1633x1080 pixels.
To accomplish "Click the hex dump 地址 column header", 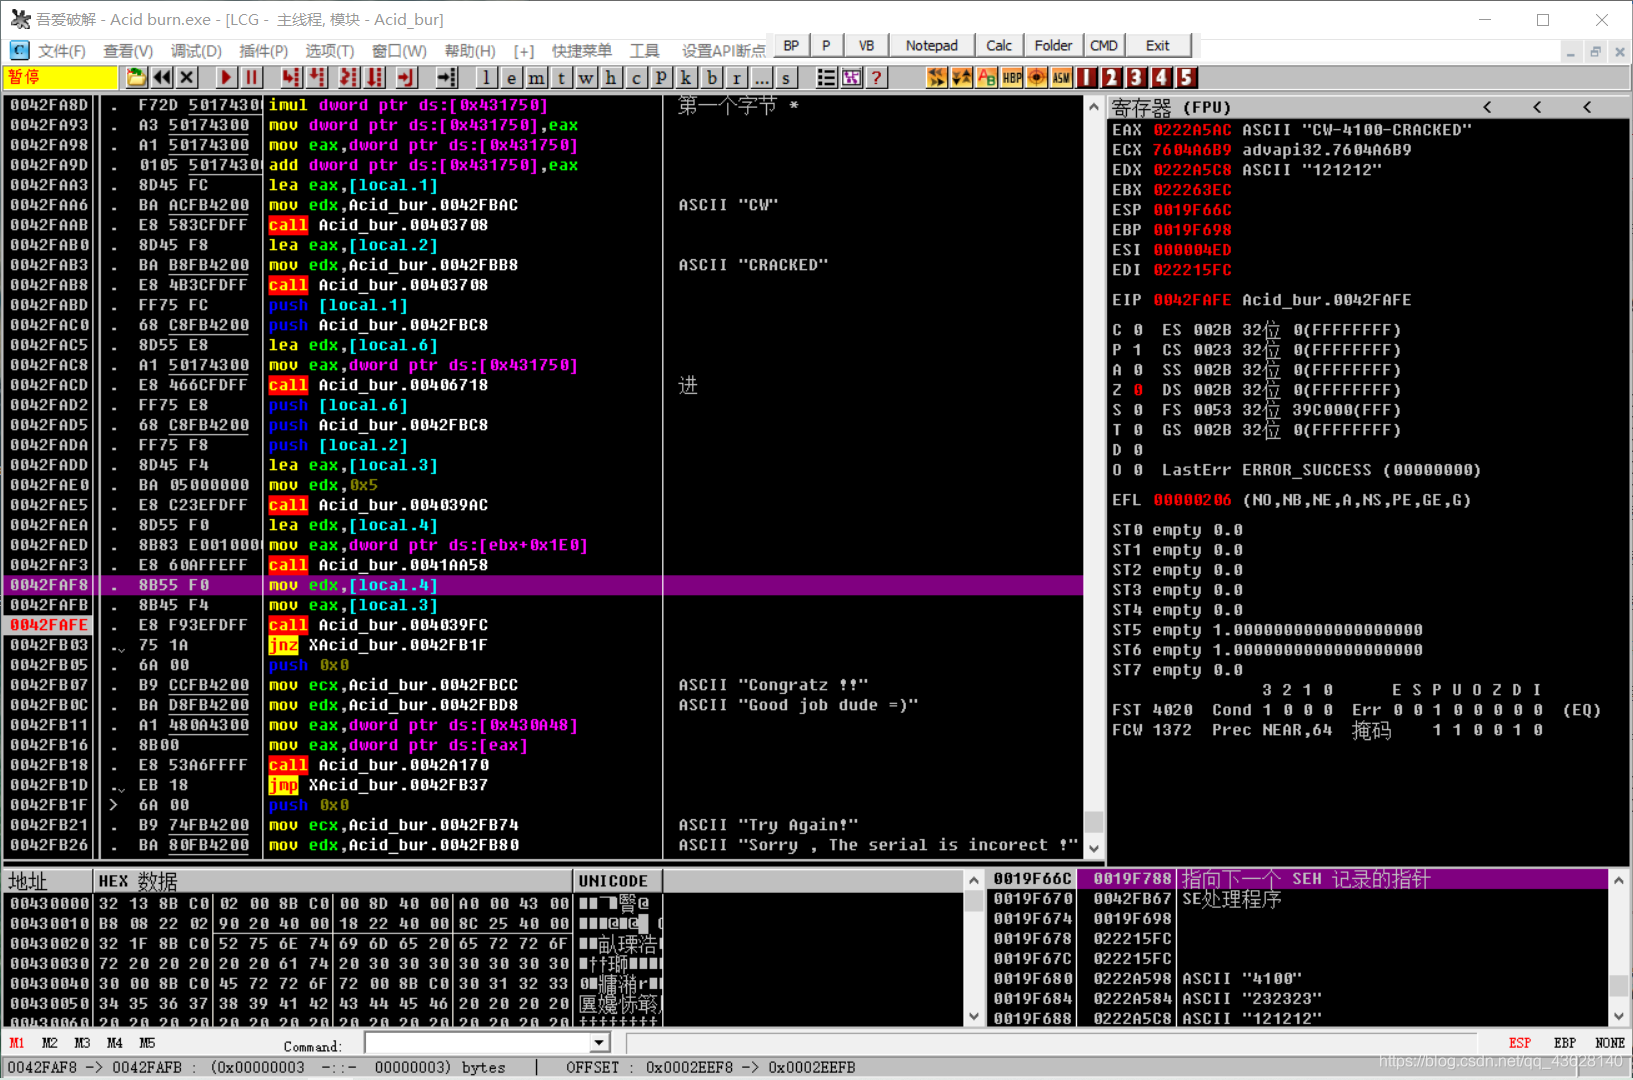I will (48, 881).
